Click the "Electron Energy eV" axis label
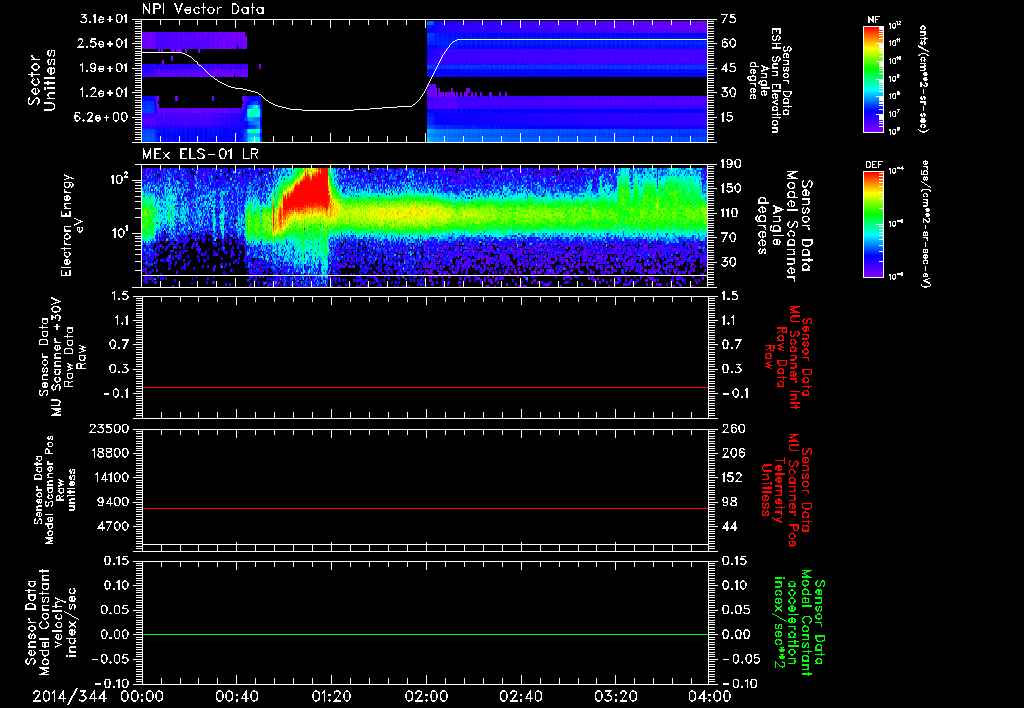This screenshot has height=708, width=1024. 72,225
